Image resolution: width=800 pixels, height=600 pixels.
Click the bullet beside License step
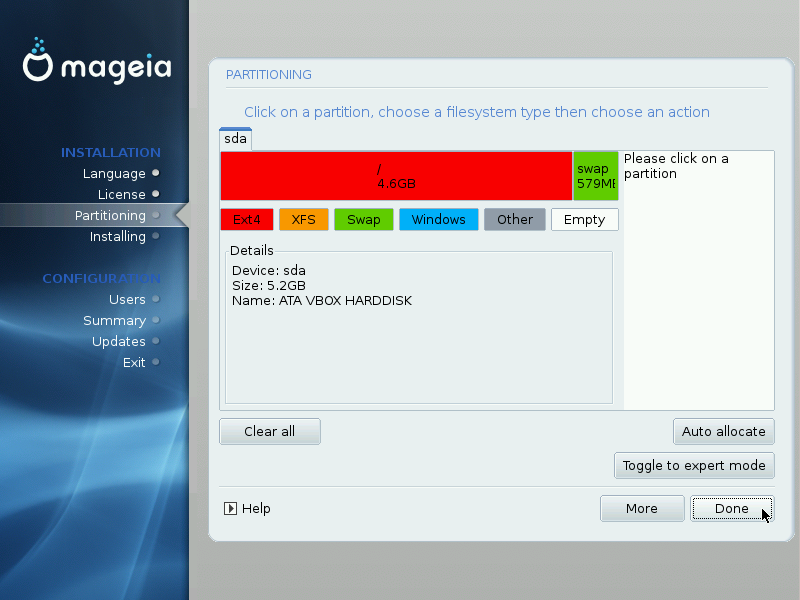(x=156, y=194)
